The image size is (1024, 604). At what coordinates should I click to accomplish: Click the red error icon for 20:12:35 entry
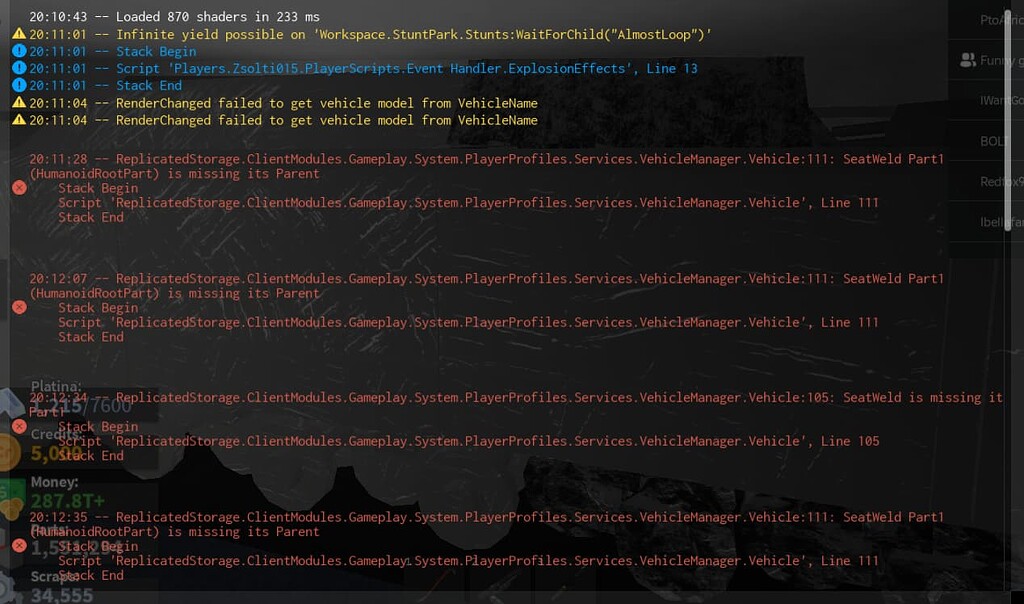coord(18,545)
